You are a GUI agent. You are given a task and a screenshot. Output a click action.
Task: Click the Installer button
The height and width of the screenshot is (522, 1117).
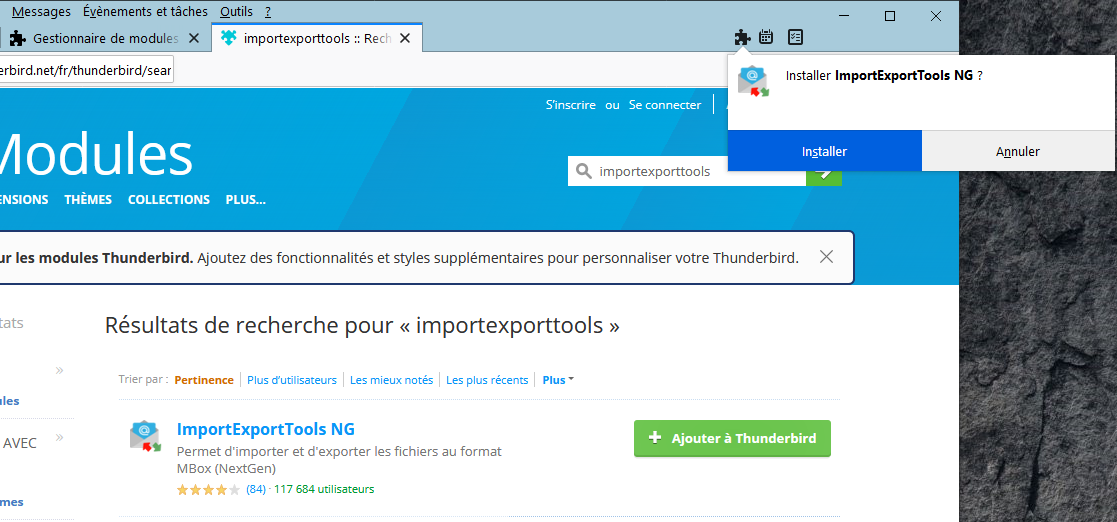[x=825, y=151]
